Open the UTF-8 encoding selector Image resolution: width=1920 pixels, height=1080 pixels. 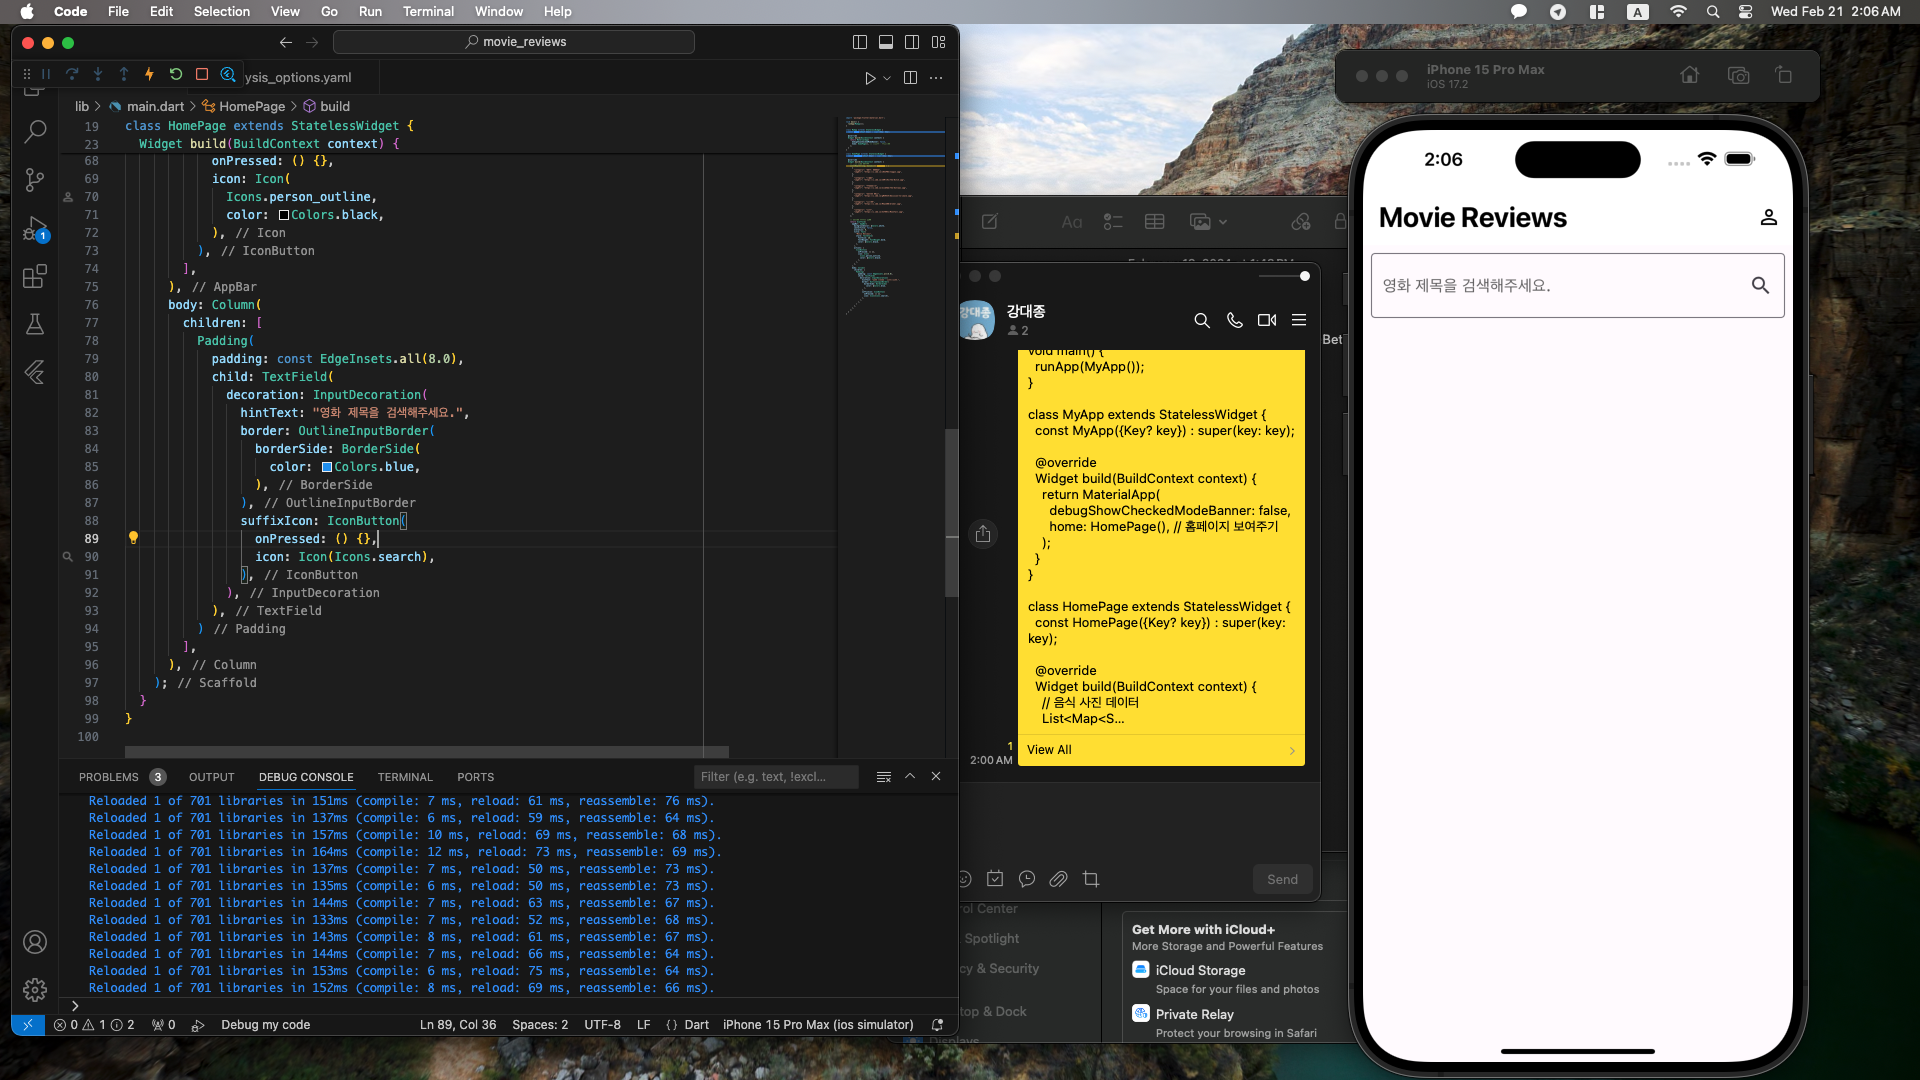(x=603, y=1025)
